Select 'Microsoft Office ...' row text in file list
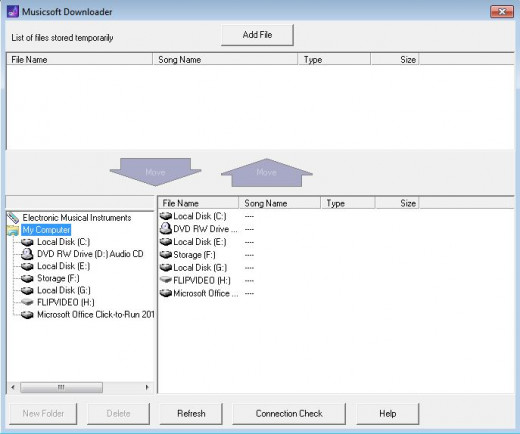 click(206, 293)
